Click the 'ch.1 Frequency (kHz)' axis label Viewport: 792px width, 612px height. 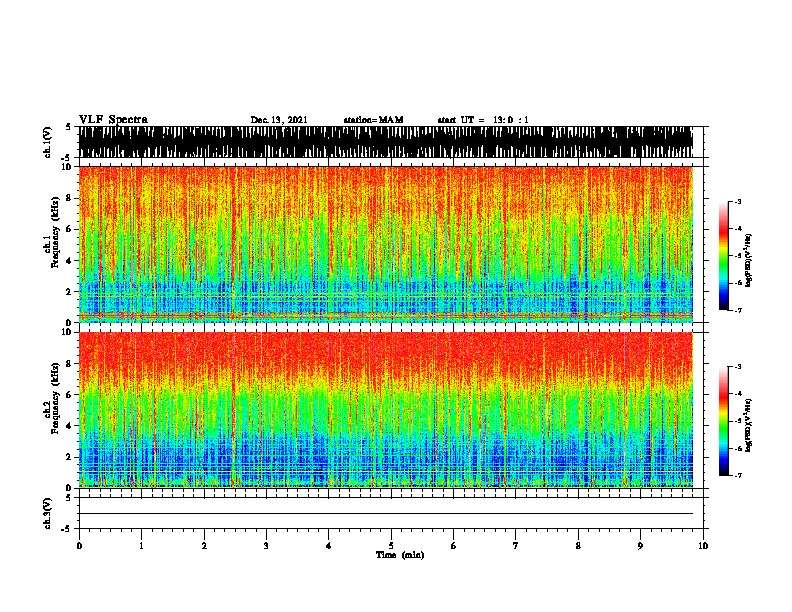point(51,232)
